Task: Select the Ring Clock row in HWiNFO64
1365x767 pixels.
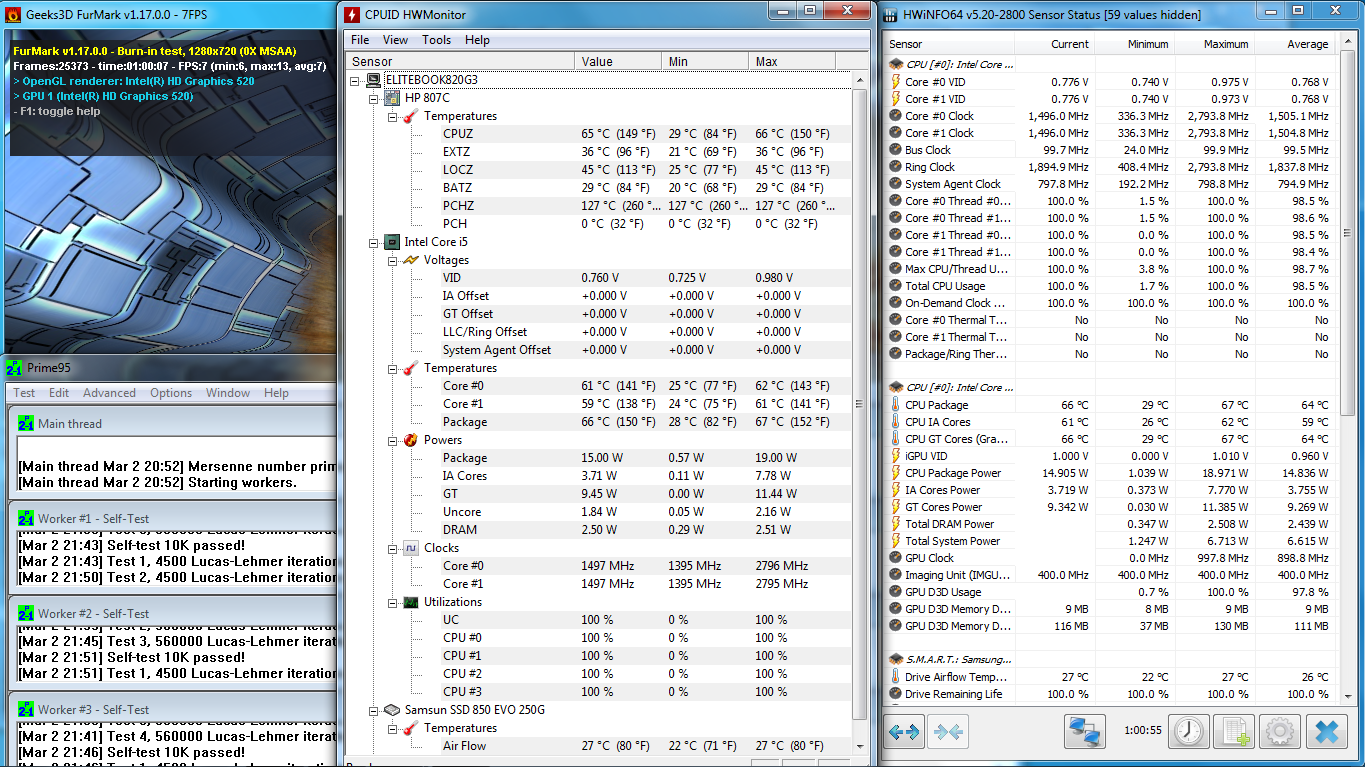Action: (x=1110, y=167)
